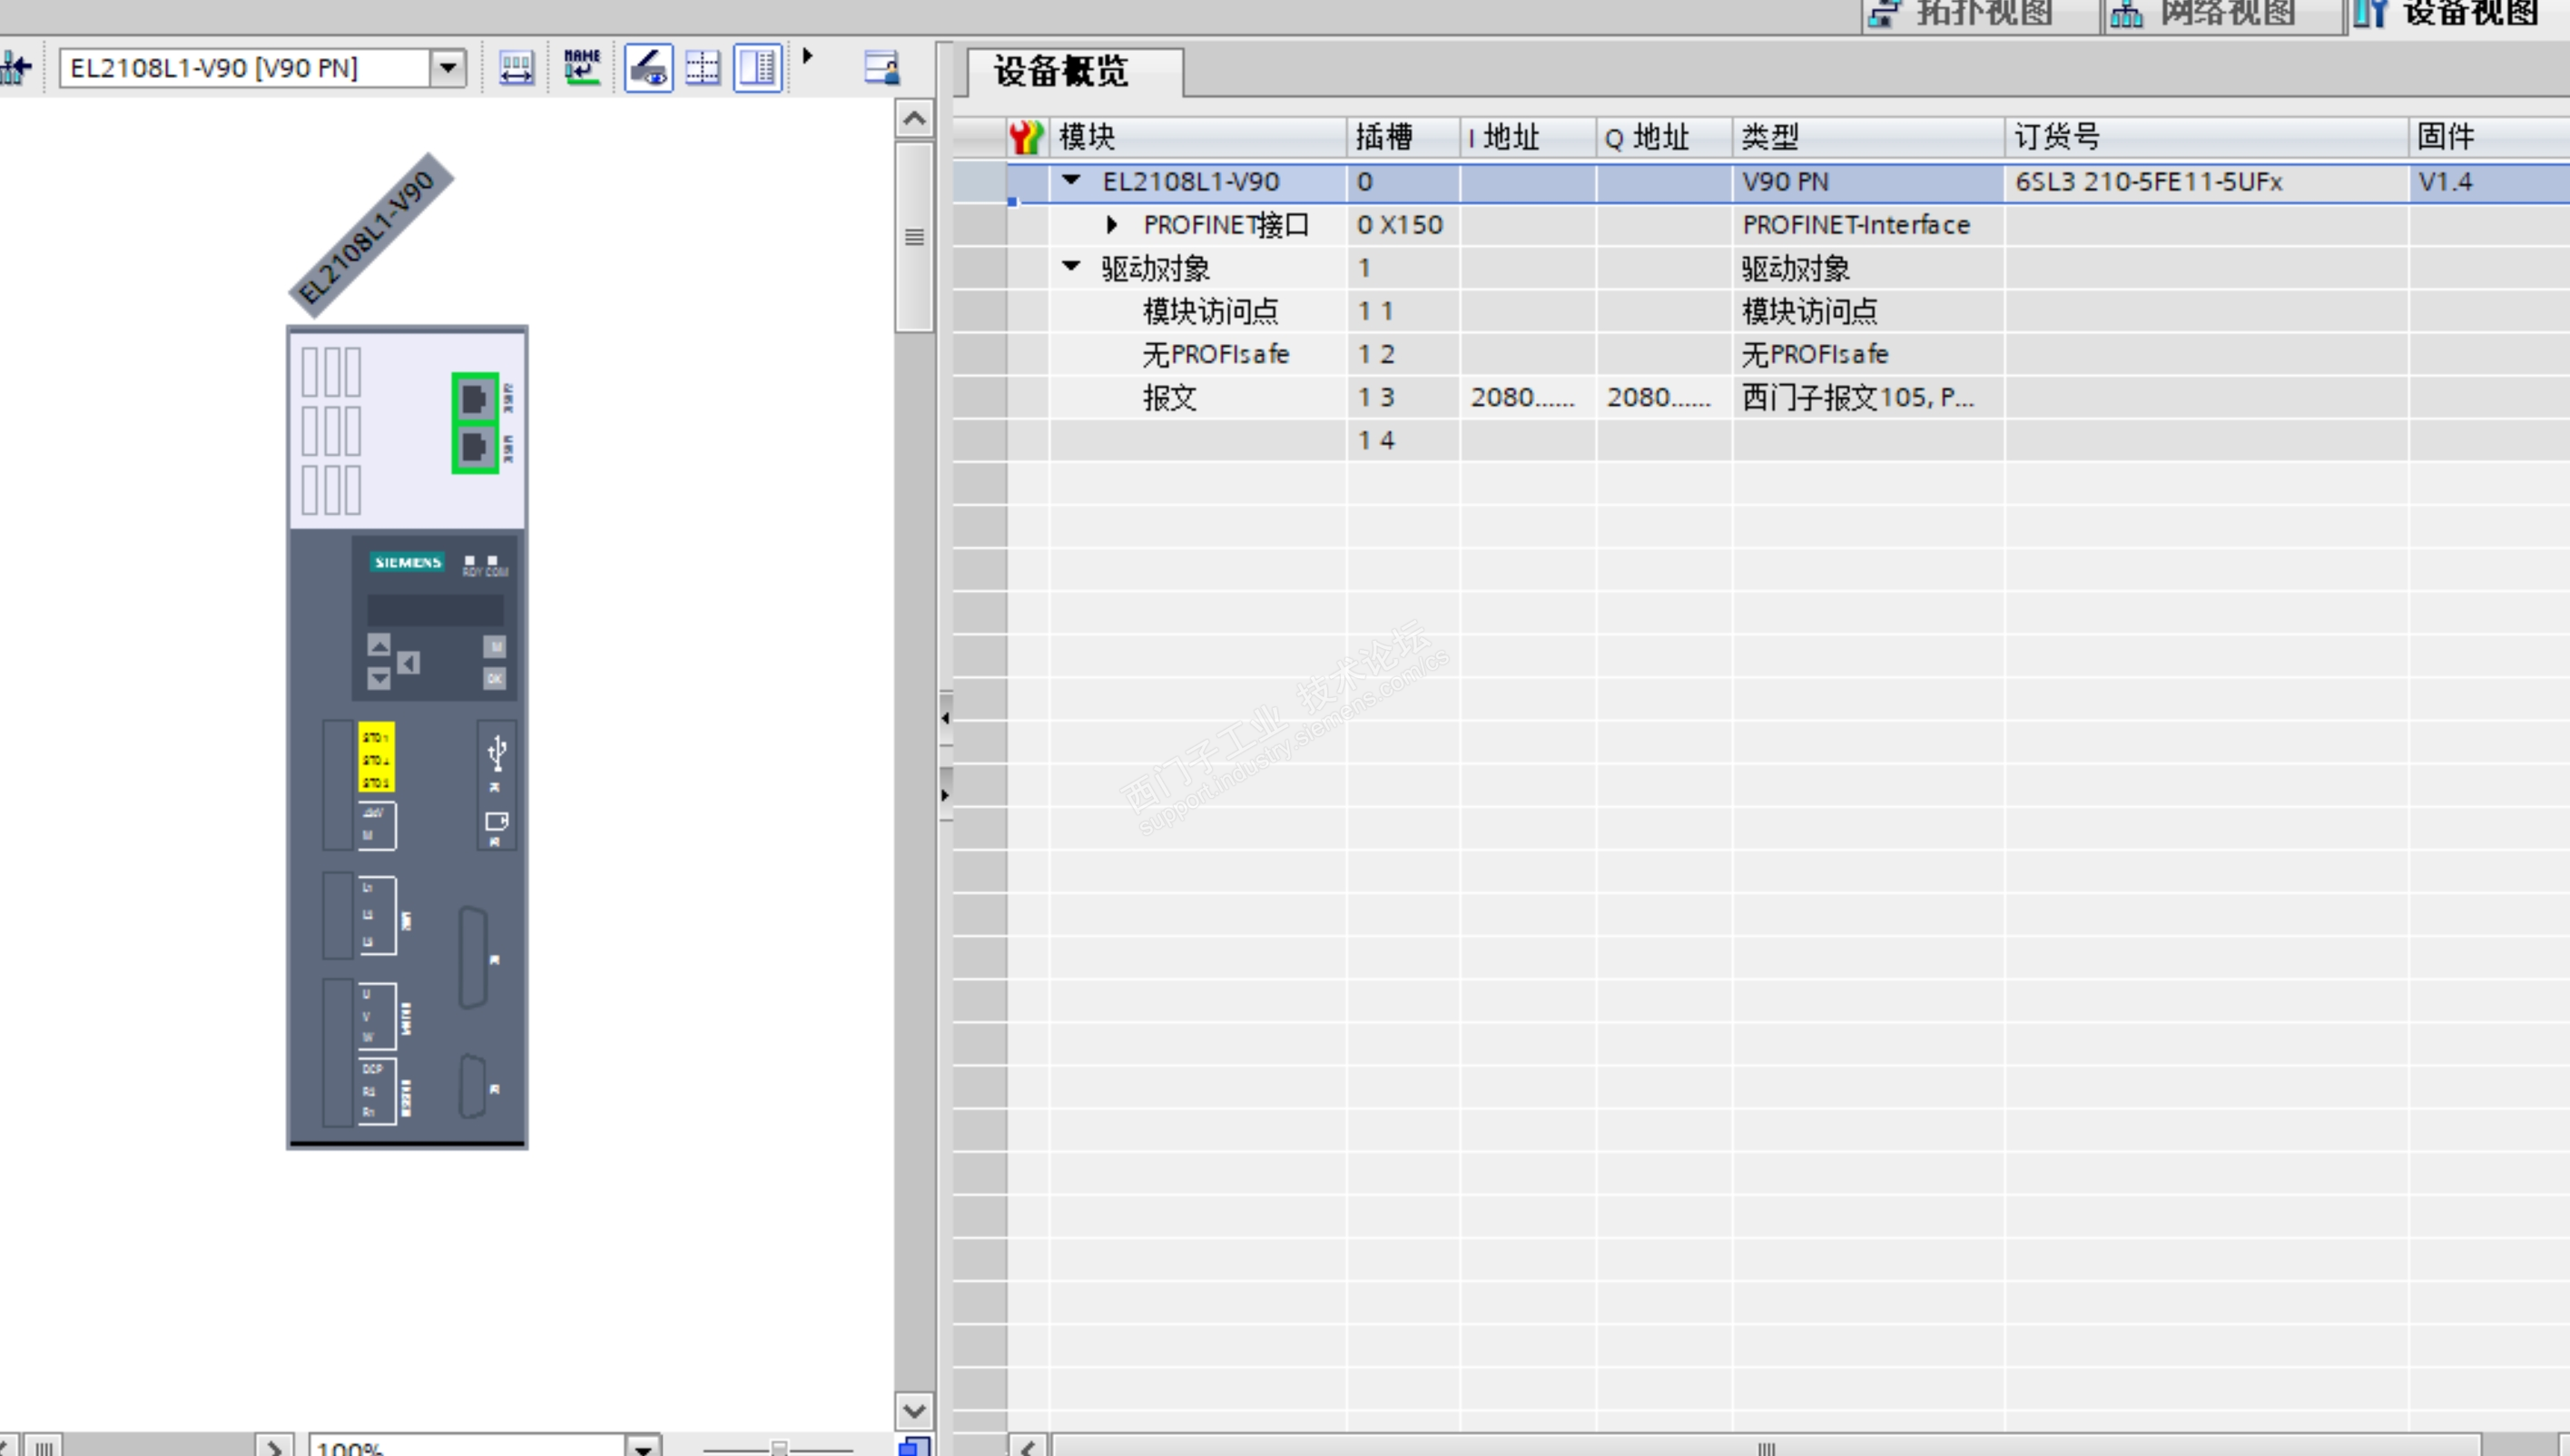Toggle the page break display icon
Image resolution: width=2570 pixels, height=1456 pixels.
pos(703,68)
